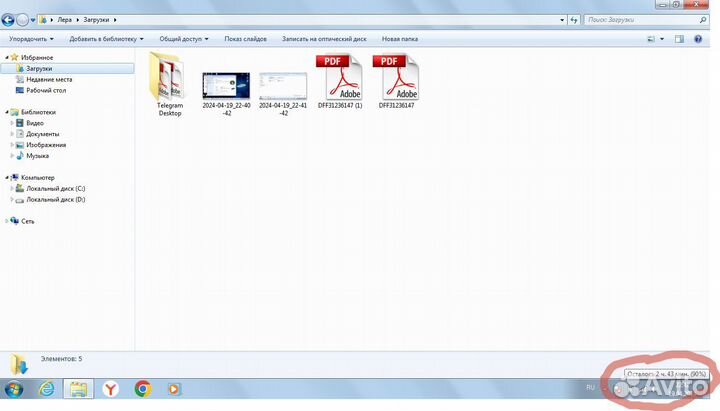Launch Yandex Browser from taskbar
The height and width of the screenshot is (411, 720).
pyautogui.click(x=110, y=389)
